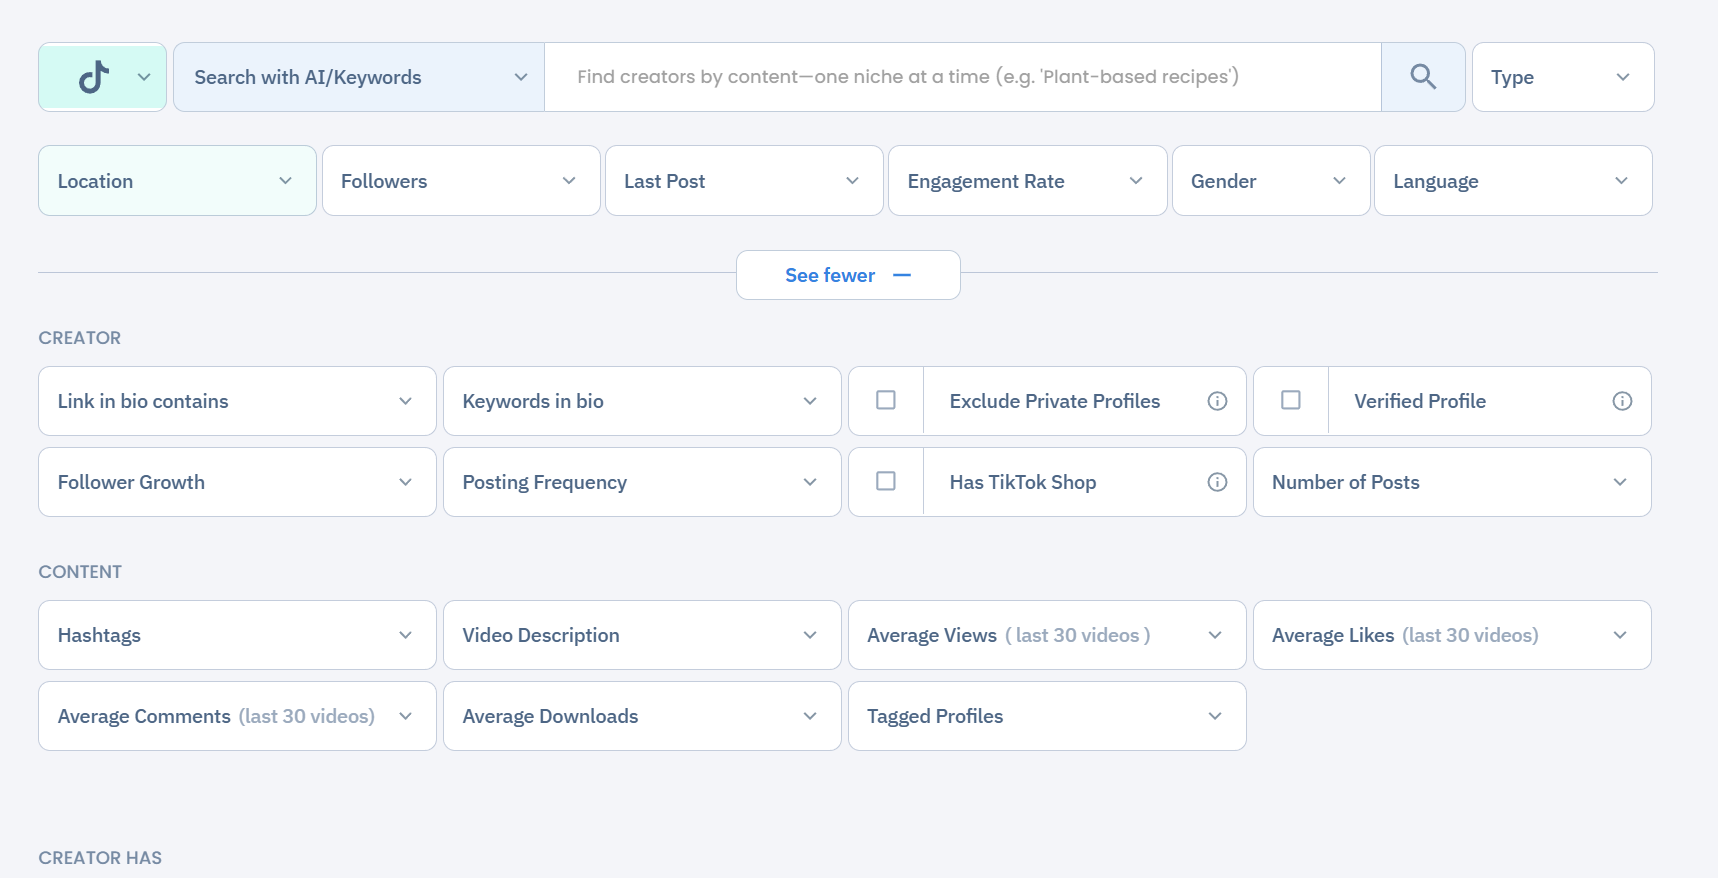Open the Engagement Rate filter
1718x878 pixels.
[1028, 181]
